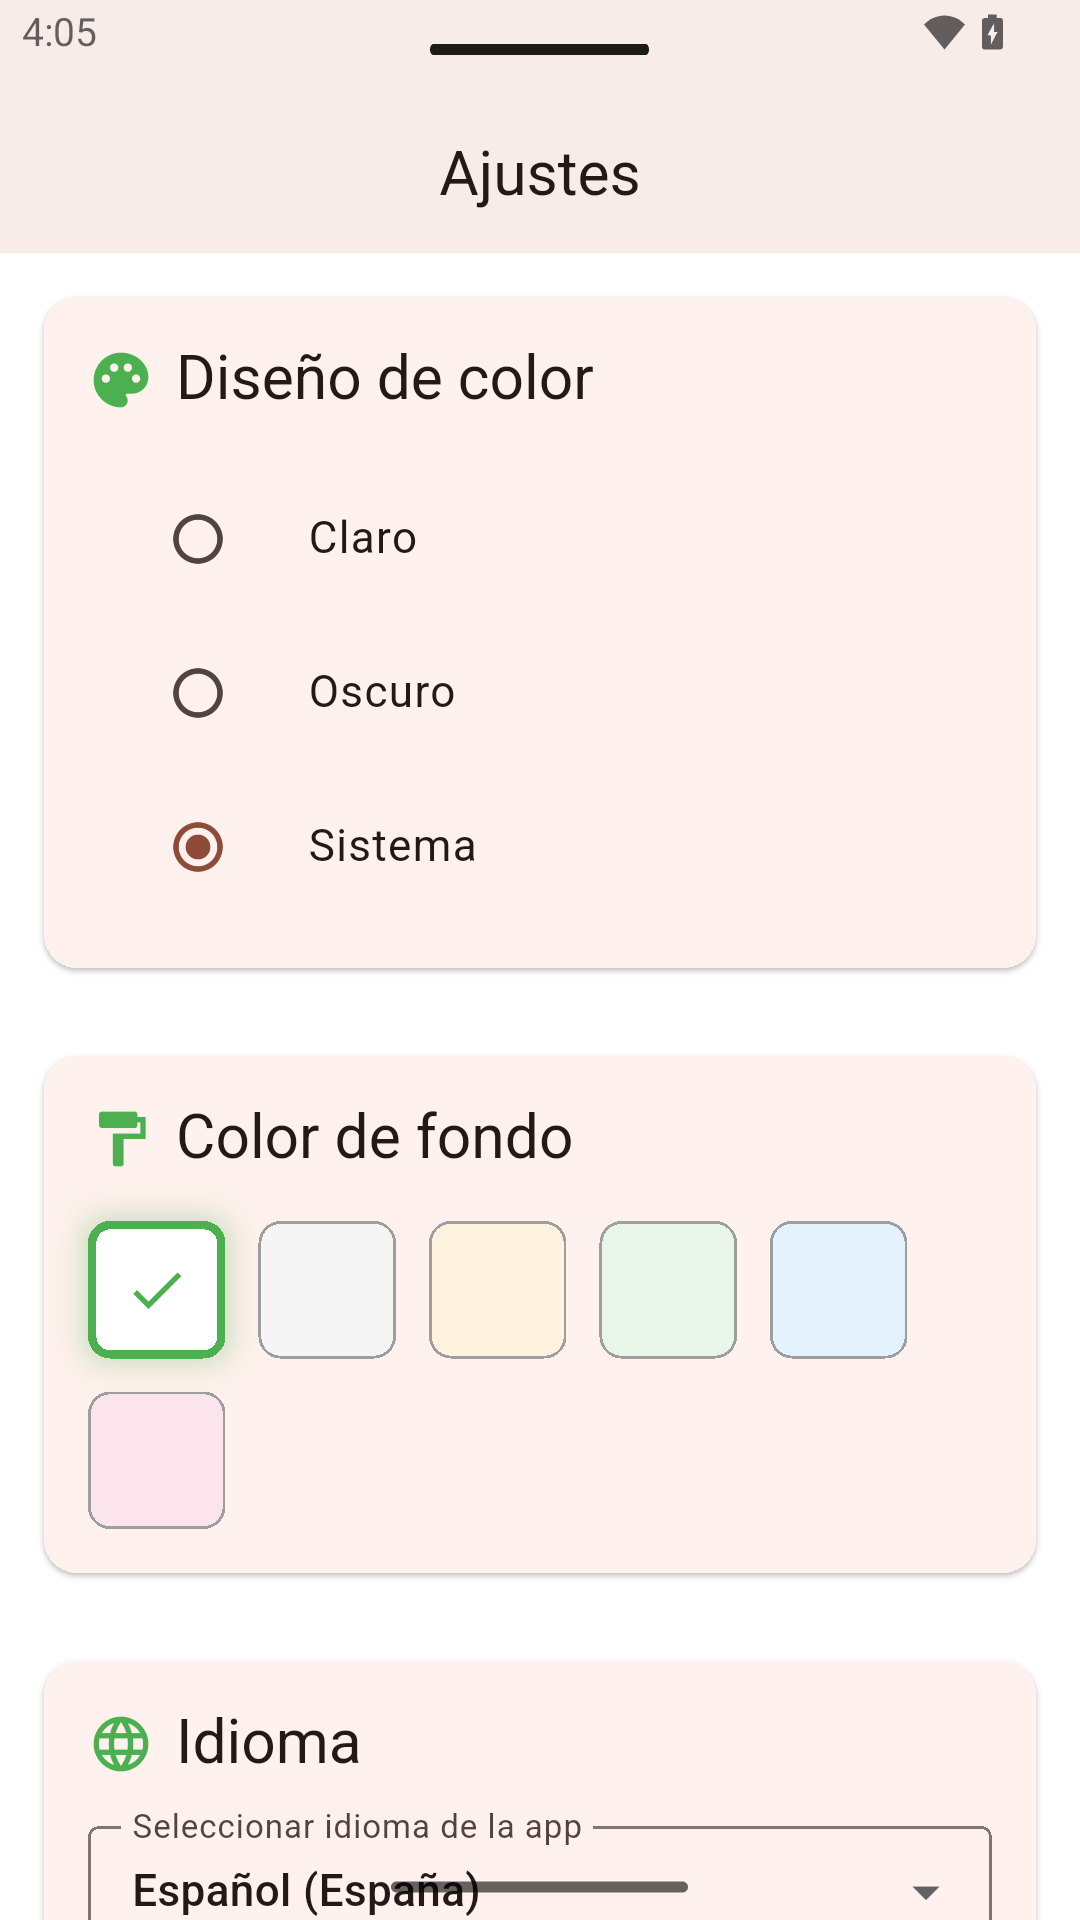Viewport: 1080px width, 1920px height.
Task: Click the Seleccionar idioma de la app field
Action: click(x=540, y=1874)
